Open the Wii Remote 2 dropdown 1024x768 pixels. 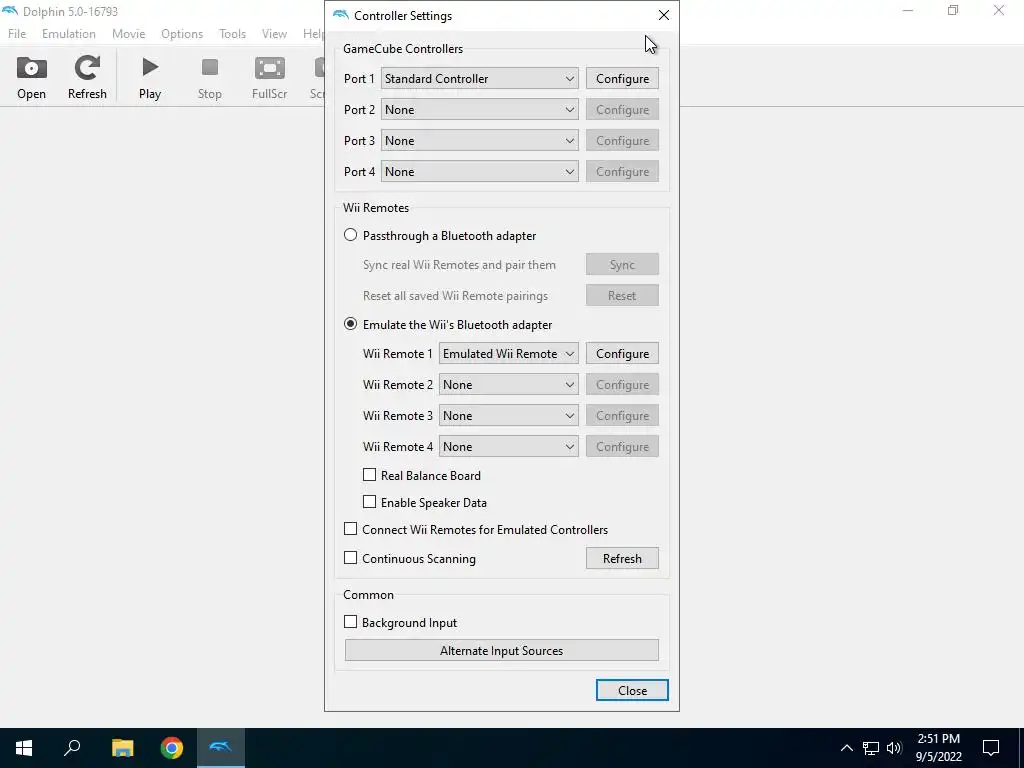[508, 385]
